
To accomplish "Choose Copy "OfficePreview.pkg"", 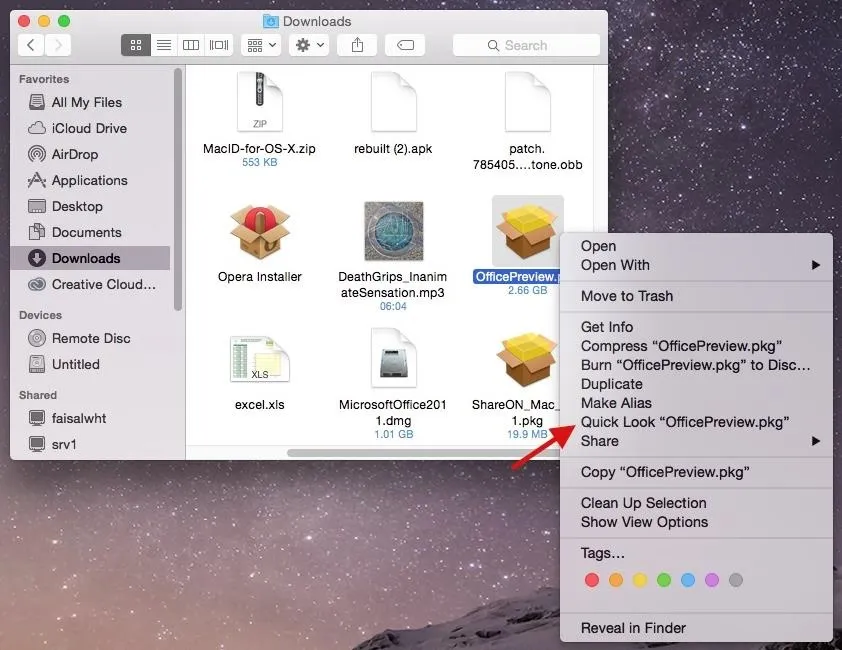I will click(696, 472).
